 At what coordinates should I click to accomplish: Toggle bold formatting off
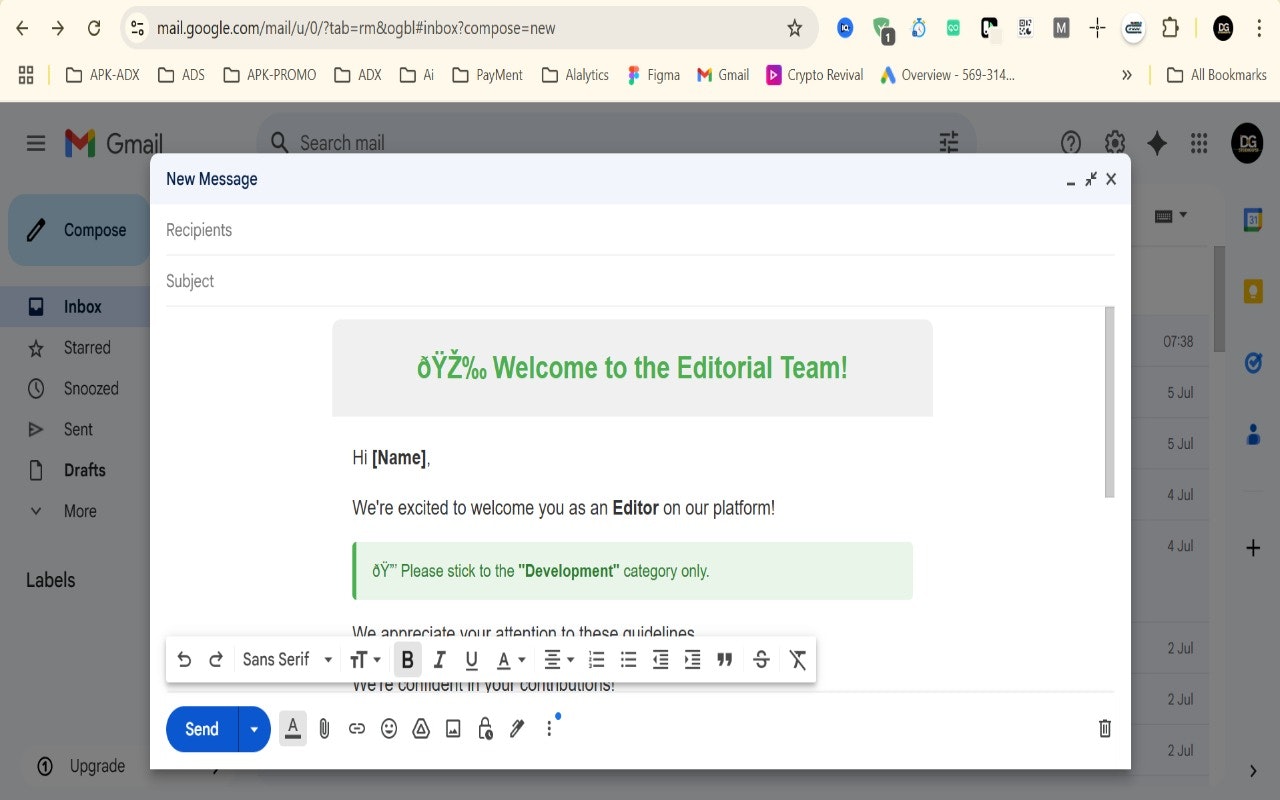point(407,659)
